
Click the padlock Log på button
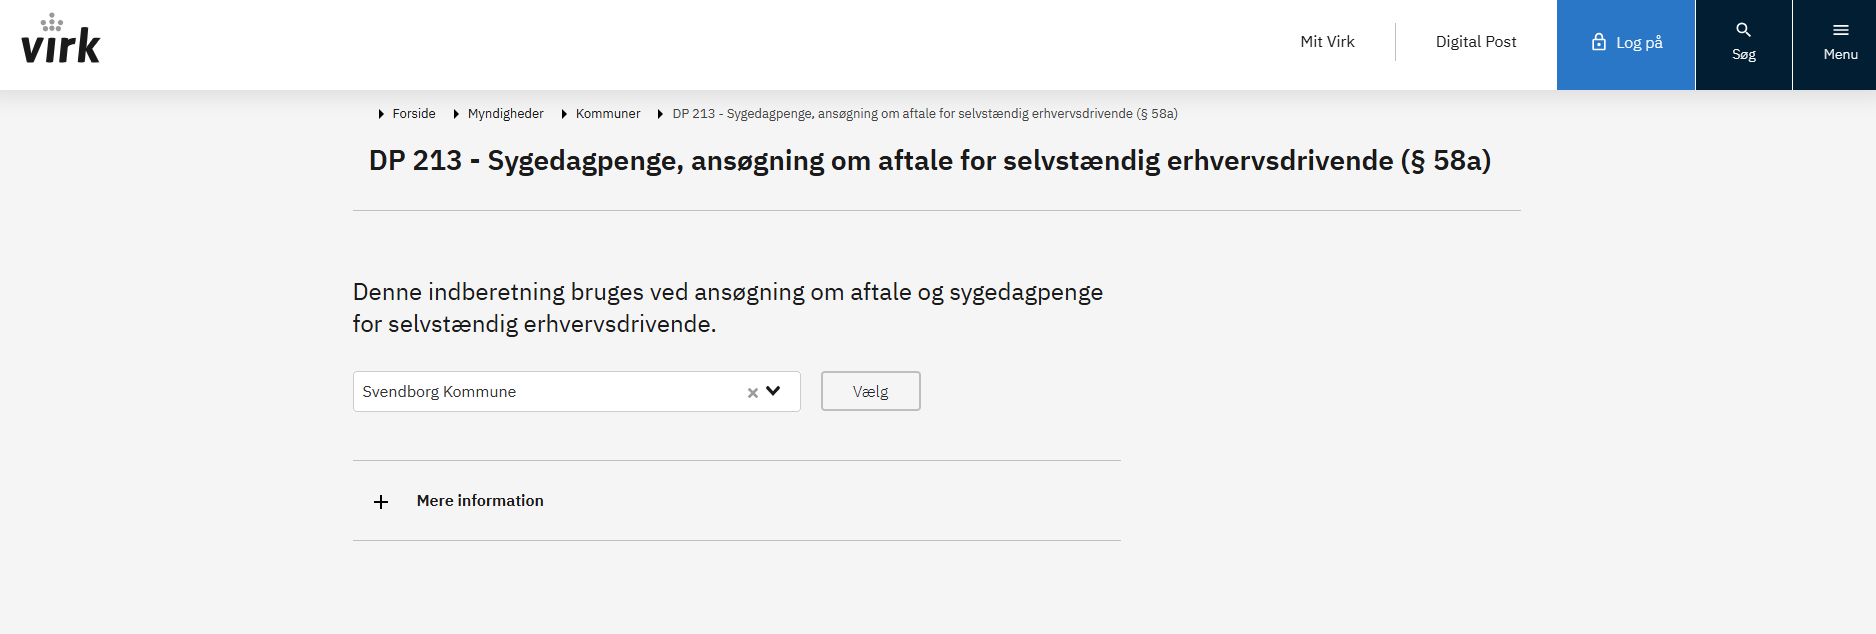[1626, 43]
